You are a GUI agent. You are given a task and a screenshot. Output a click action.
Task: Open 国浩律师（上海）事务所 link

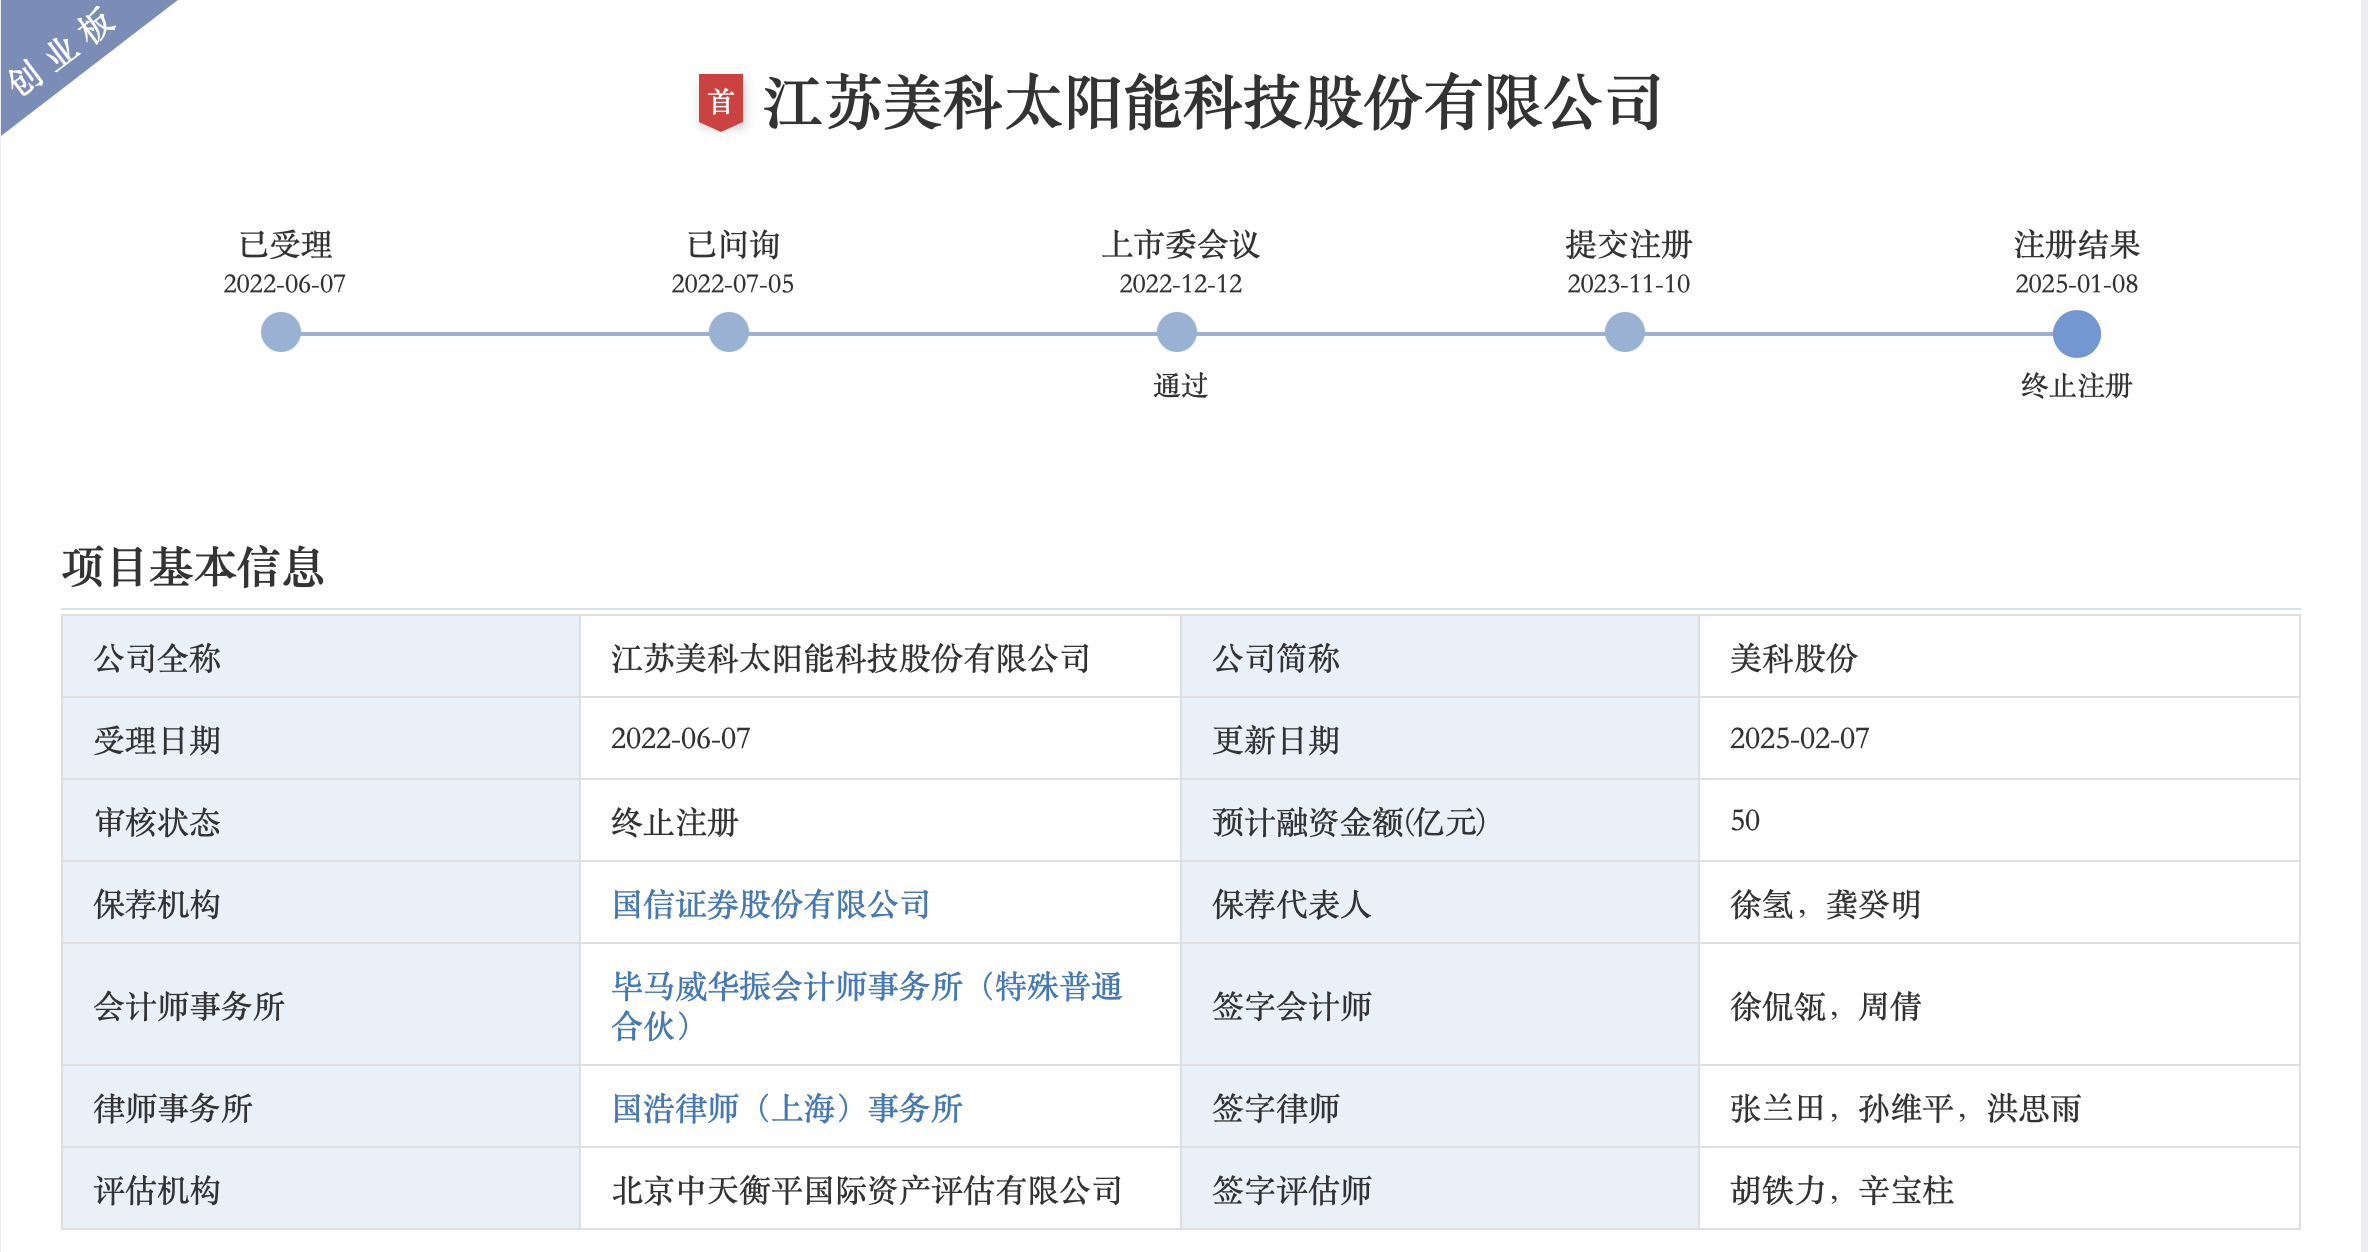pos(787,1108)
